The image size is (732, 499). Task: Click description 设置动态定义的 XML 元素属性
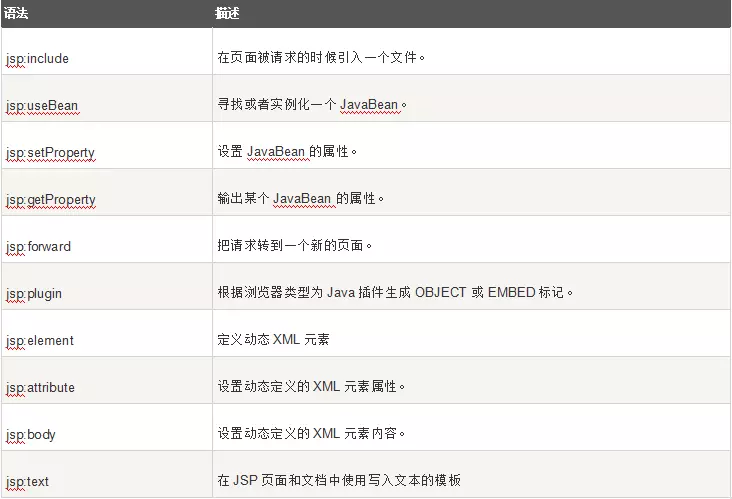311,387
